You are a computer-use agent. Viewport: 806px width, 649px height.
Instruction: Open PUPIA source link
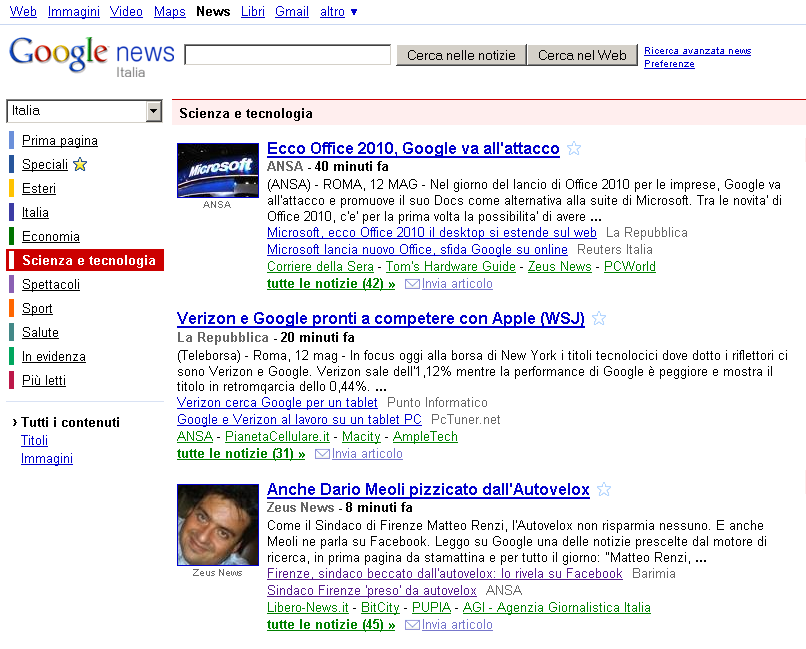pos(431,608)
